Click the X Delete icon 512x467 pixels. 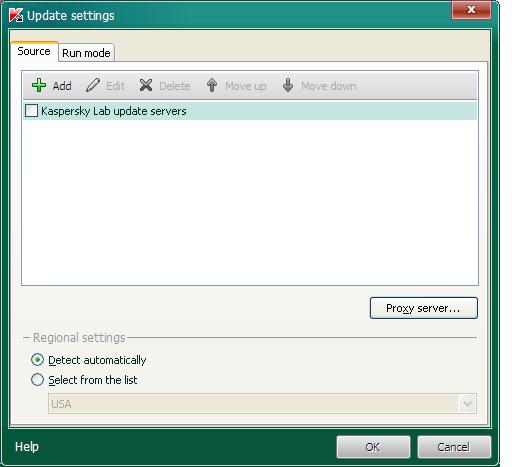pyautogui.click(x=146, y=85)
